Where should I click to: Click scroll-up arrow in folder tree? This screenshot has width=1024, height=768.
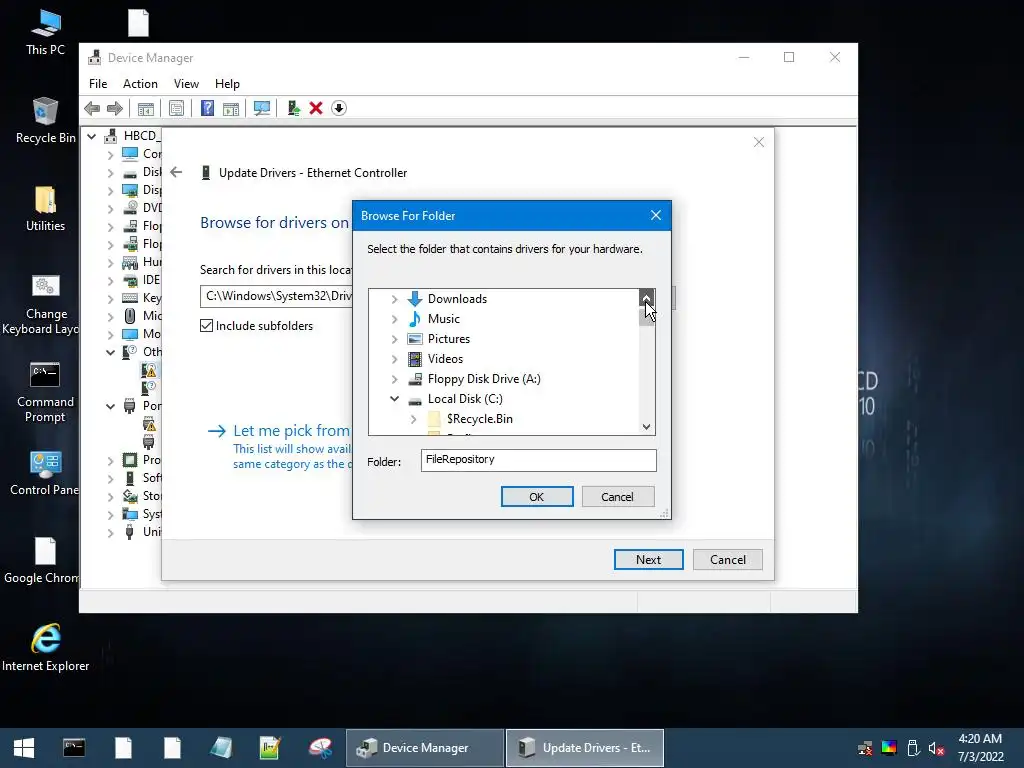tap(647, 298)
